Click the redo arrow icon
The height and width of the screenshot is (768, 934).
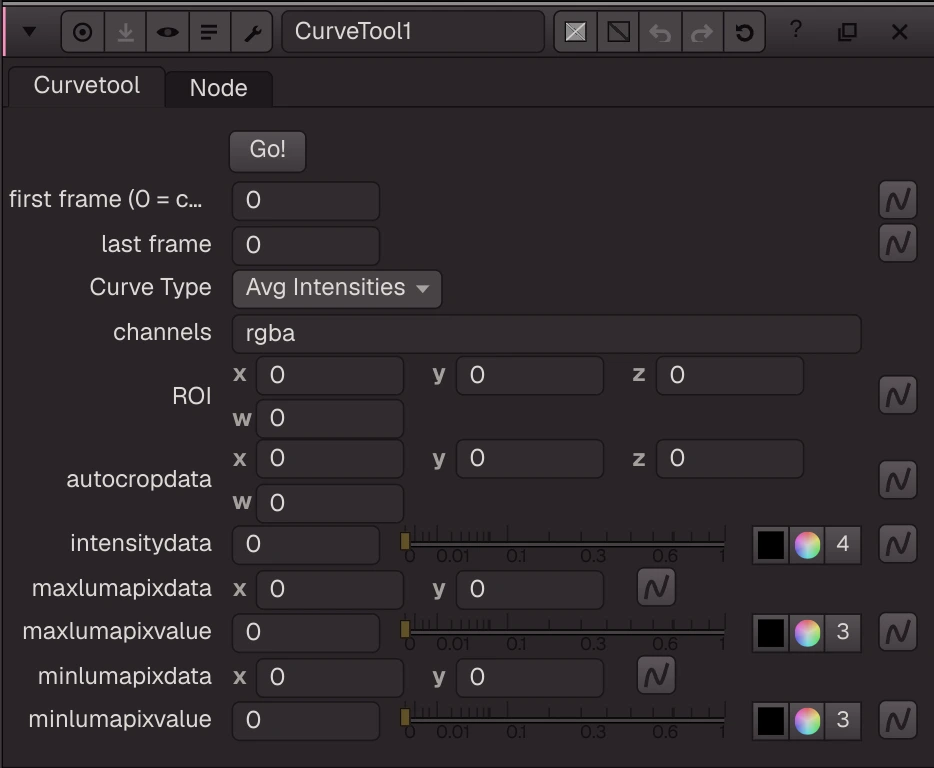tap(702, 32)
